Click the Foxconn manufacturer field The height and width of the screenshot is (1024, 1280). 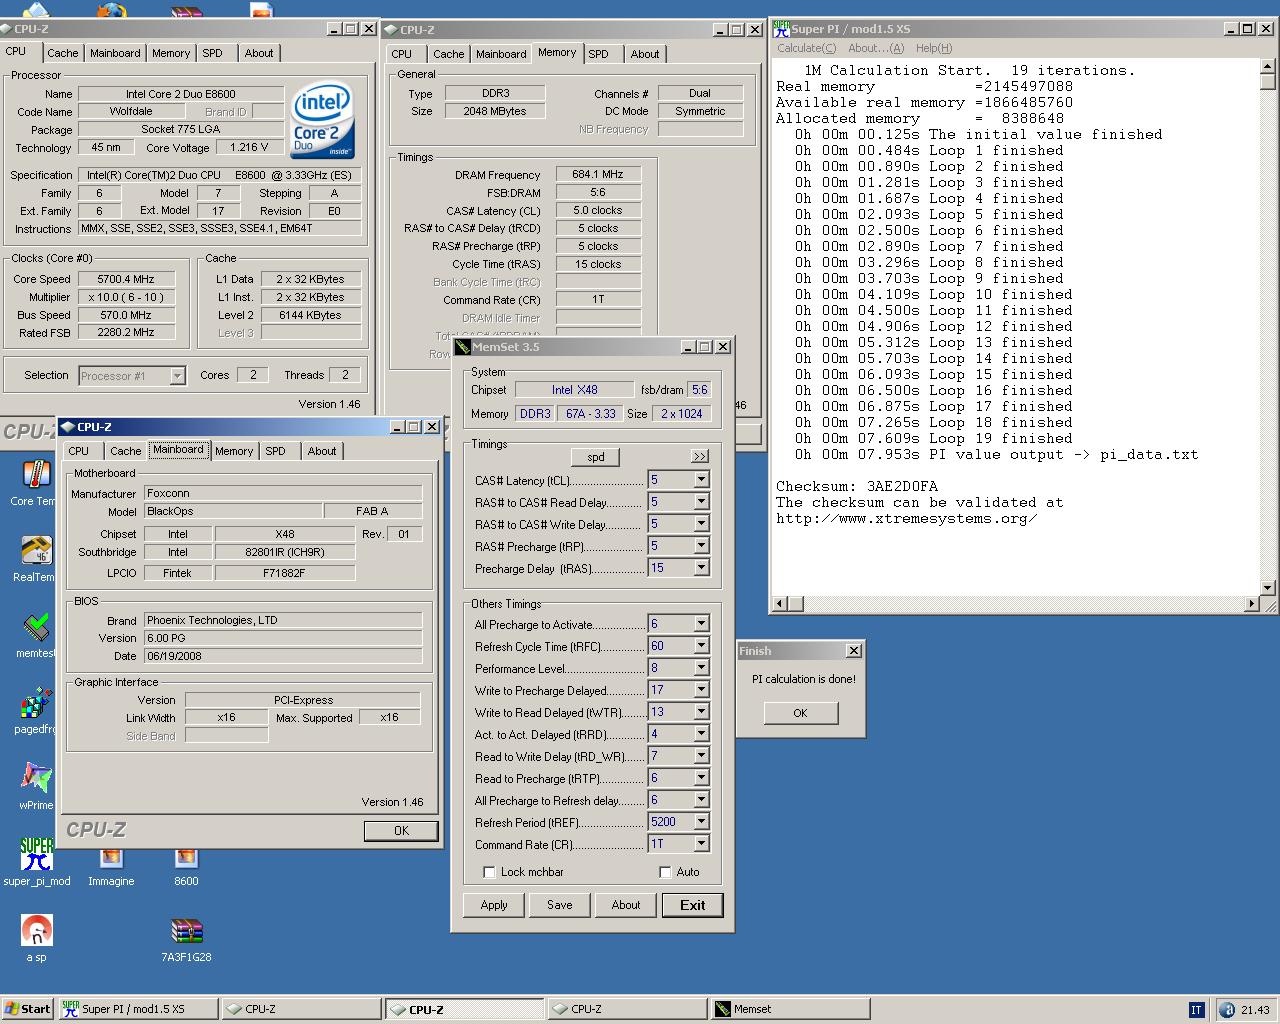pyautogui.click(x=283, y=493)
